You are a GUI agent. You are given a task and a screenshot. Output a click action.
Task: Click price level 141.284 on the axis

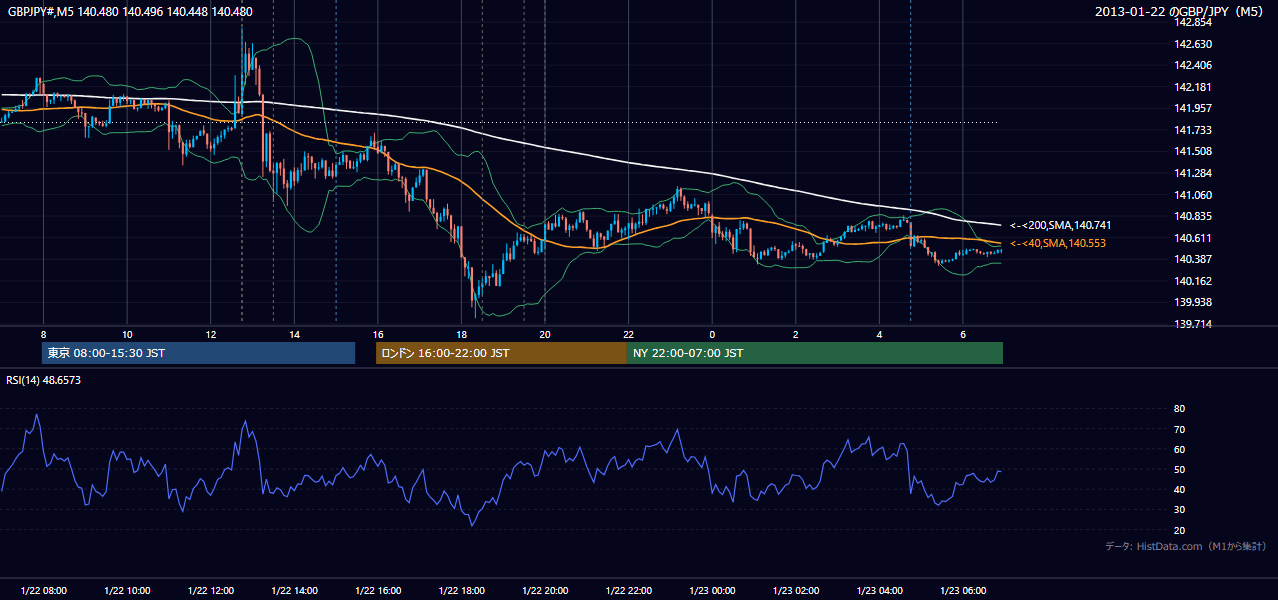[1192, 173]
